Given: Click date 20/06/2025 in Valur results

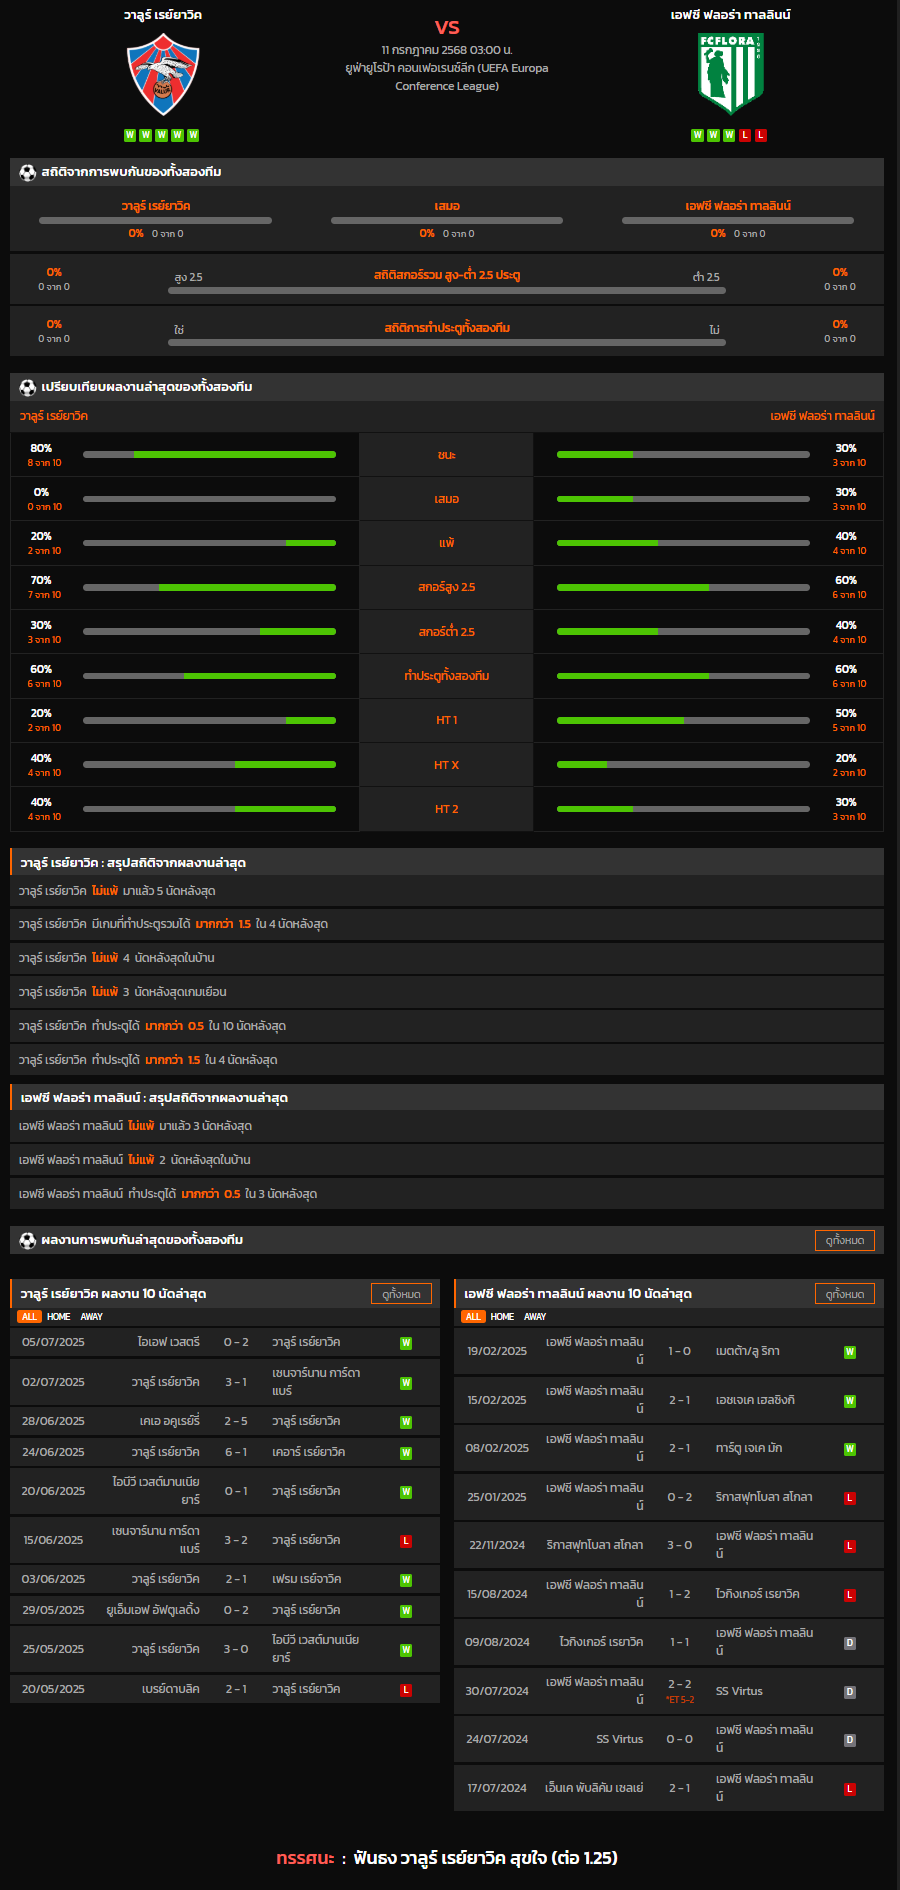Looking at the screenshot, I should 54,1491.
